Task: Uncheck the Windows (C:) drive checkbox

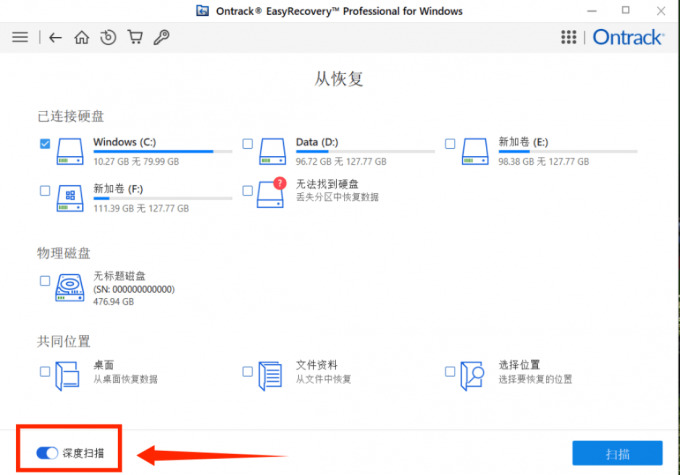Action: click(x=45, y=144)
